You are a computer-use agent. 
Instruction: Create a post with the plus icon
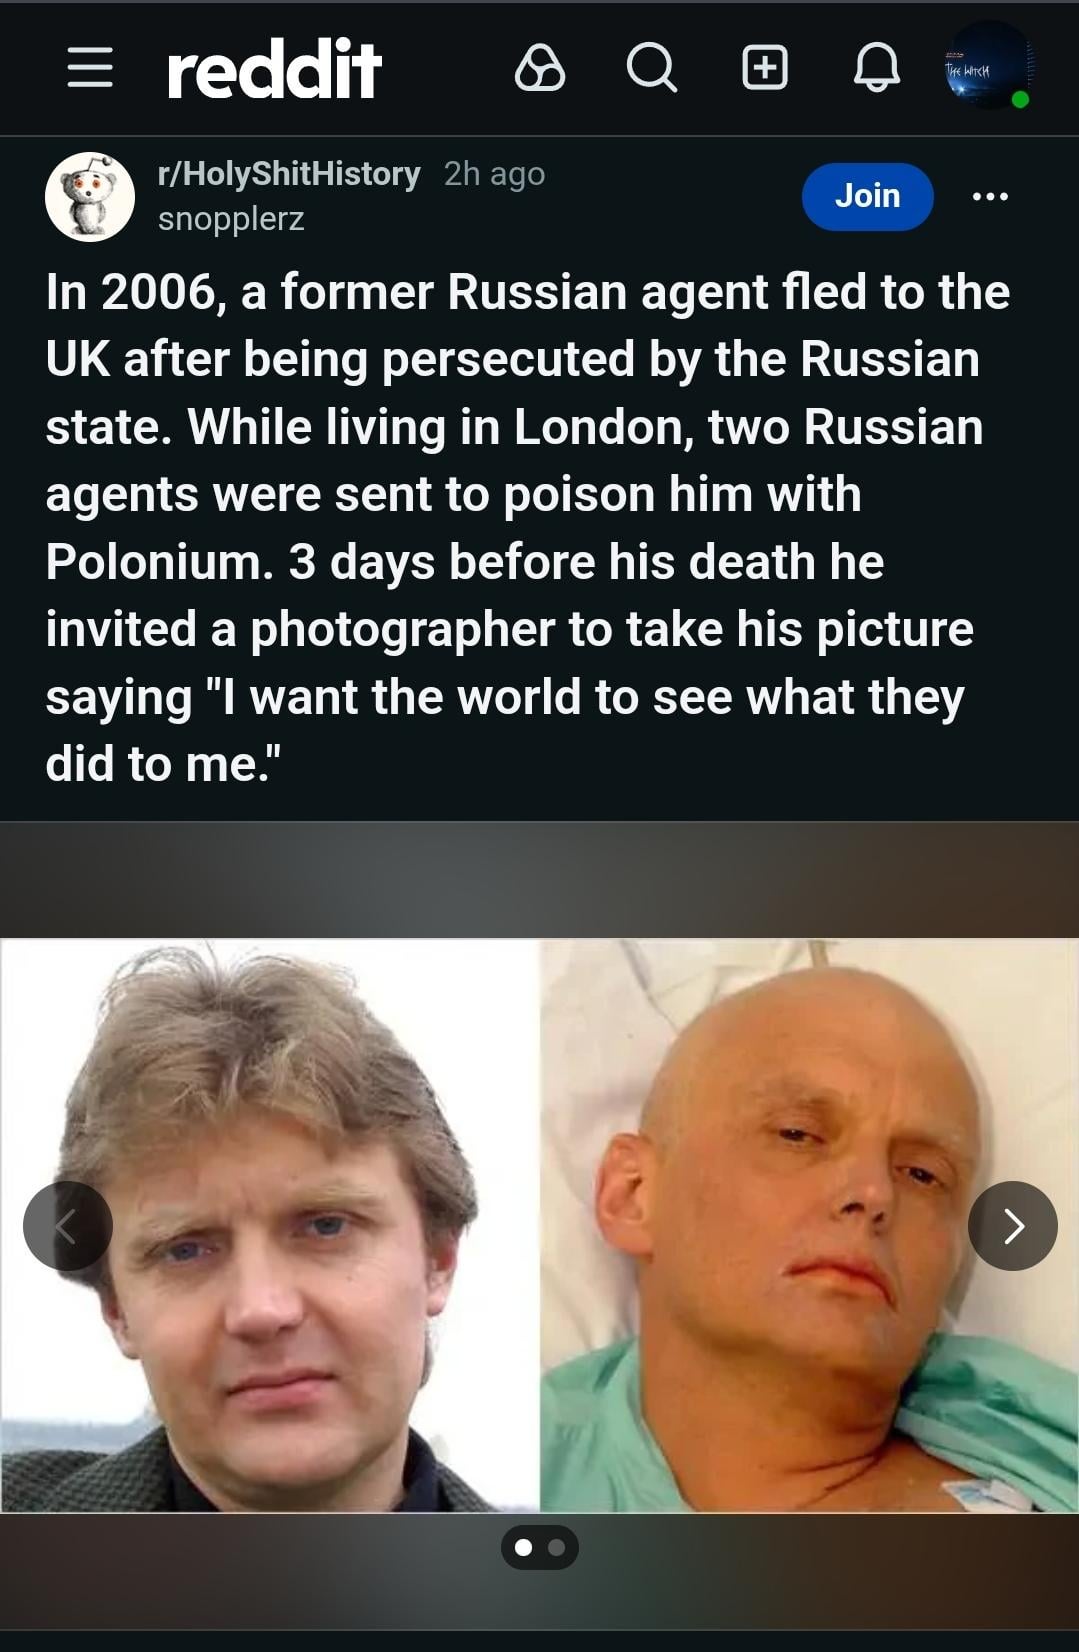point(765,68)
